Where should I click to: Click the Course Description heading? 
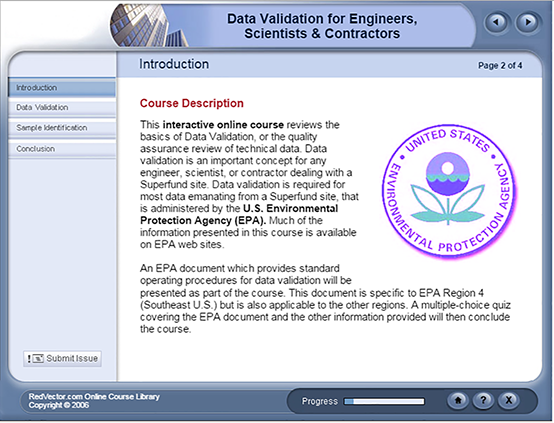[x=191, y=103]
